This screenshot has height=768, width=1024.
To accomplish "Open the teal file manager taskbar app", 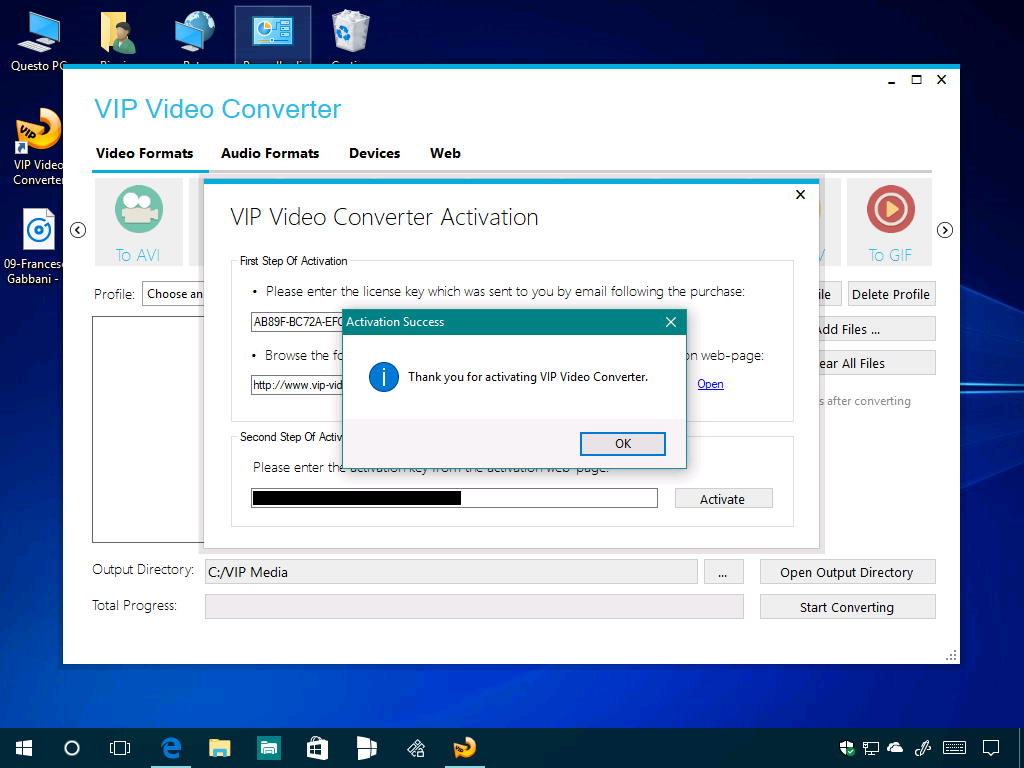I will 268,748.
